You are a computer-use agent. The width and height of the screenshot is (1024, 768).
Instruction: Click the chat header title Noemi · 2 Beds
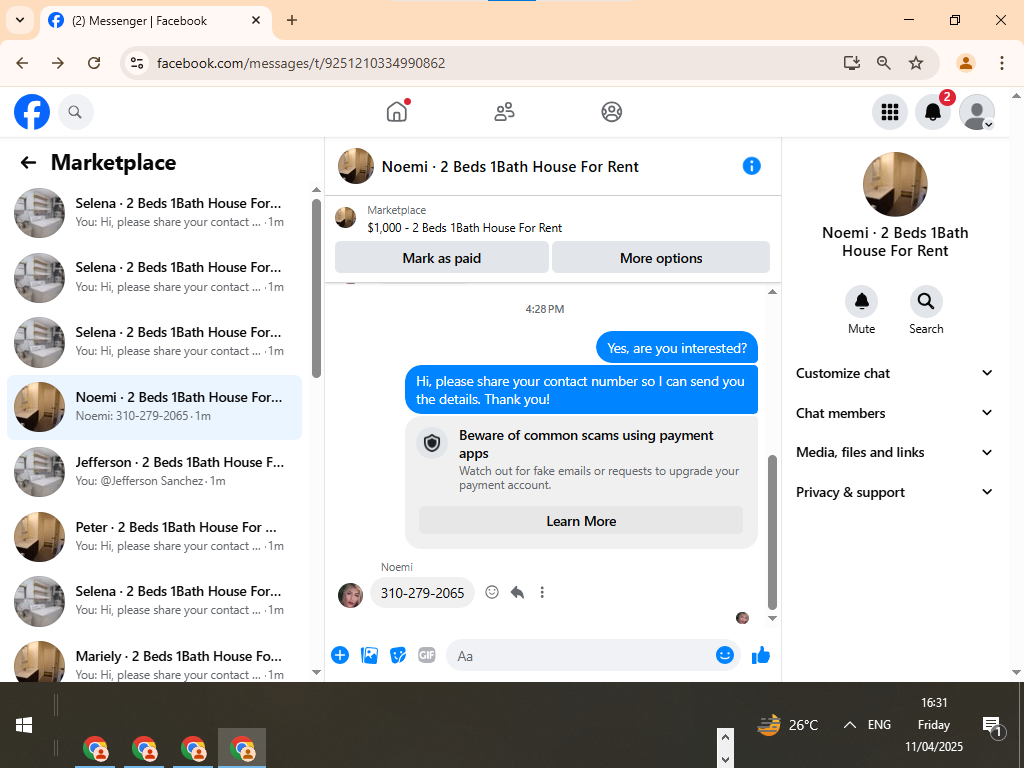[x=510, y=167]
